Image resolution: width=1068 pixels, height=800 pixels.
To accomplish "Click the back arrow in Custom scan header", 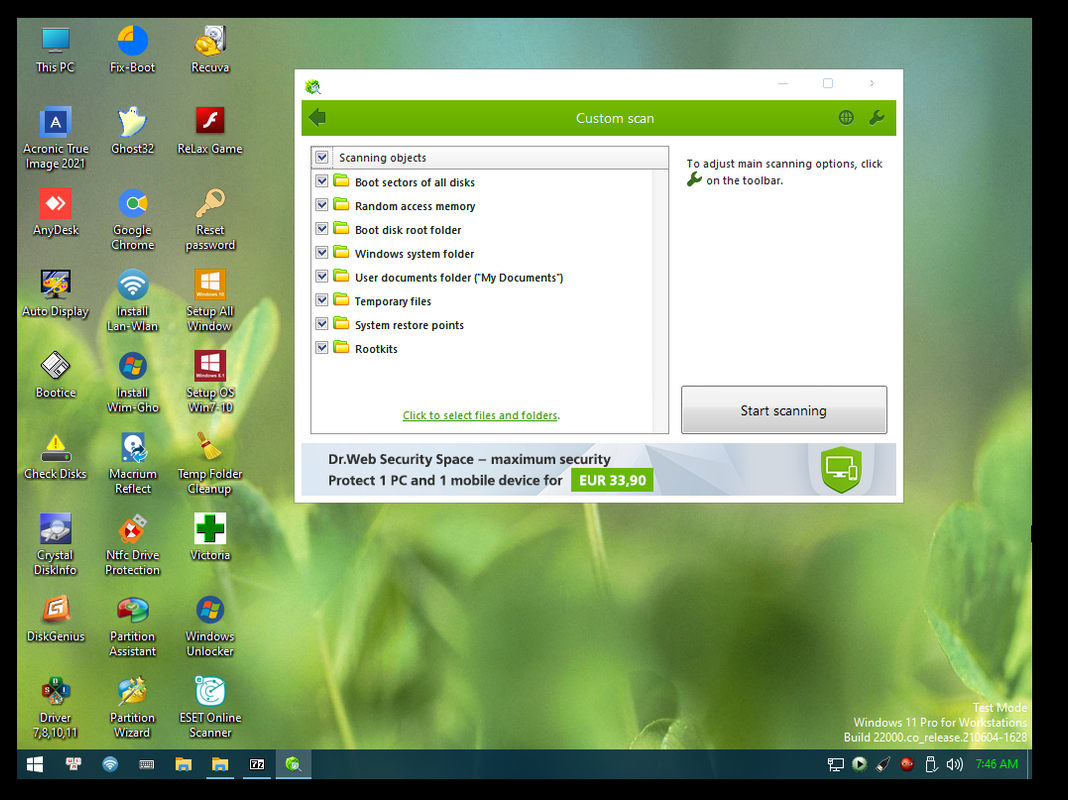I will pyautogui.click(x=317, y=118).
